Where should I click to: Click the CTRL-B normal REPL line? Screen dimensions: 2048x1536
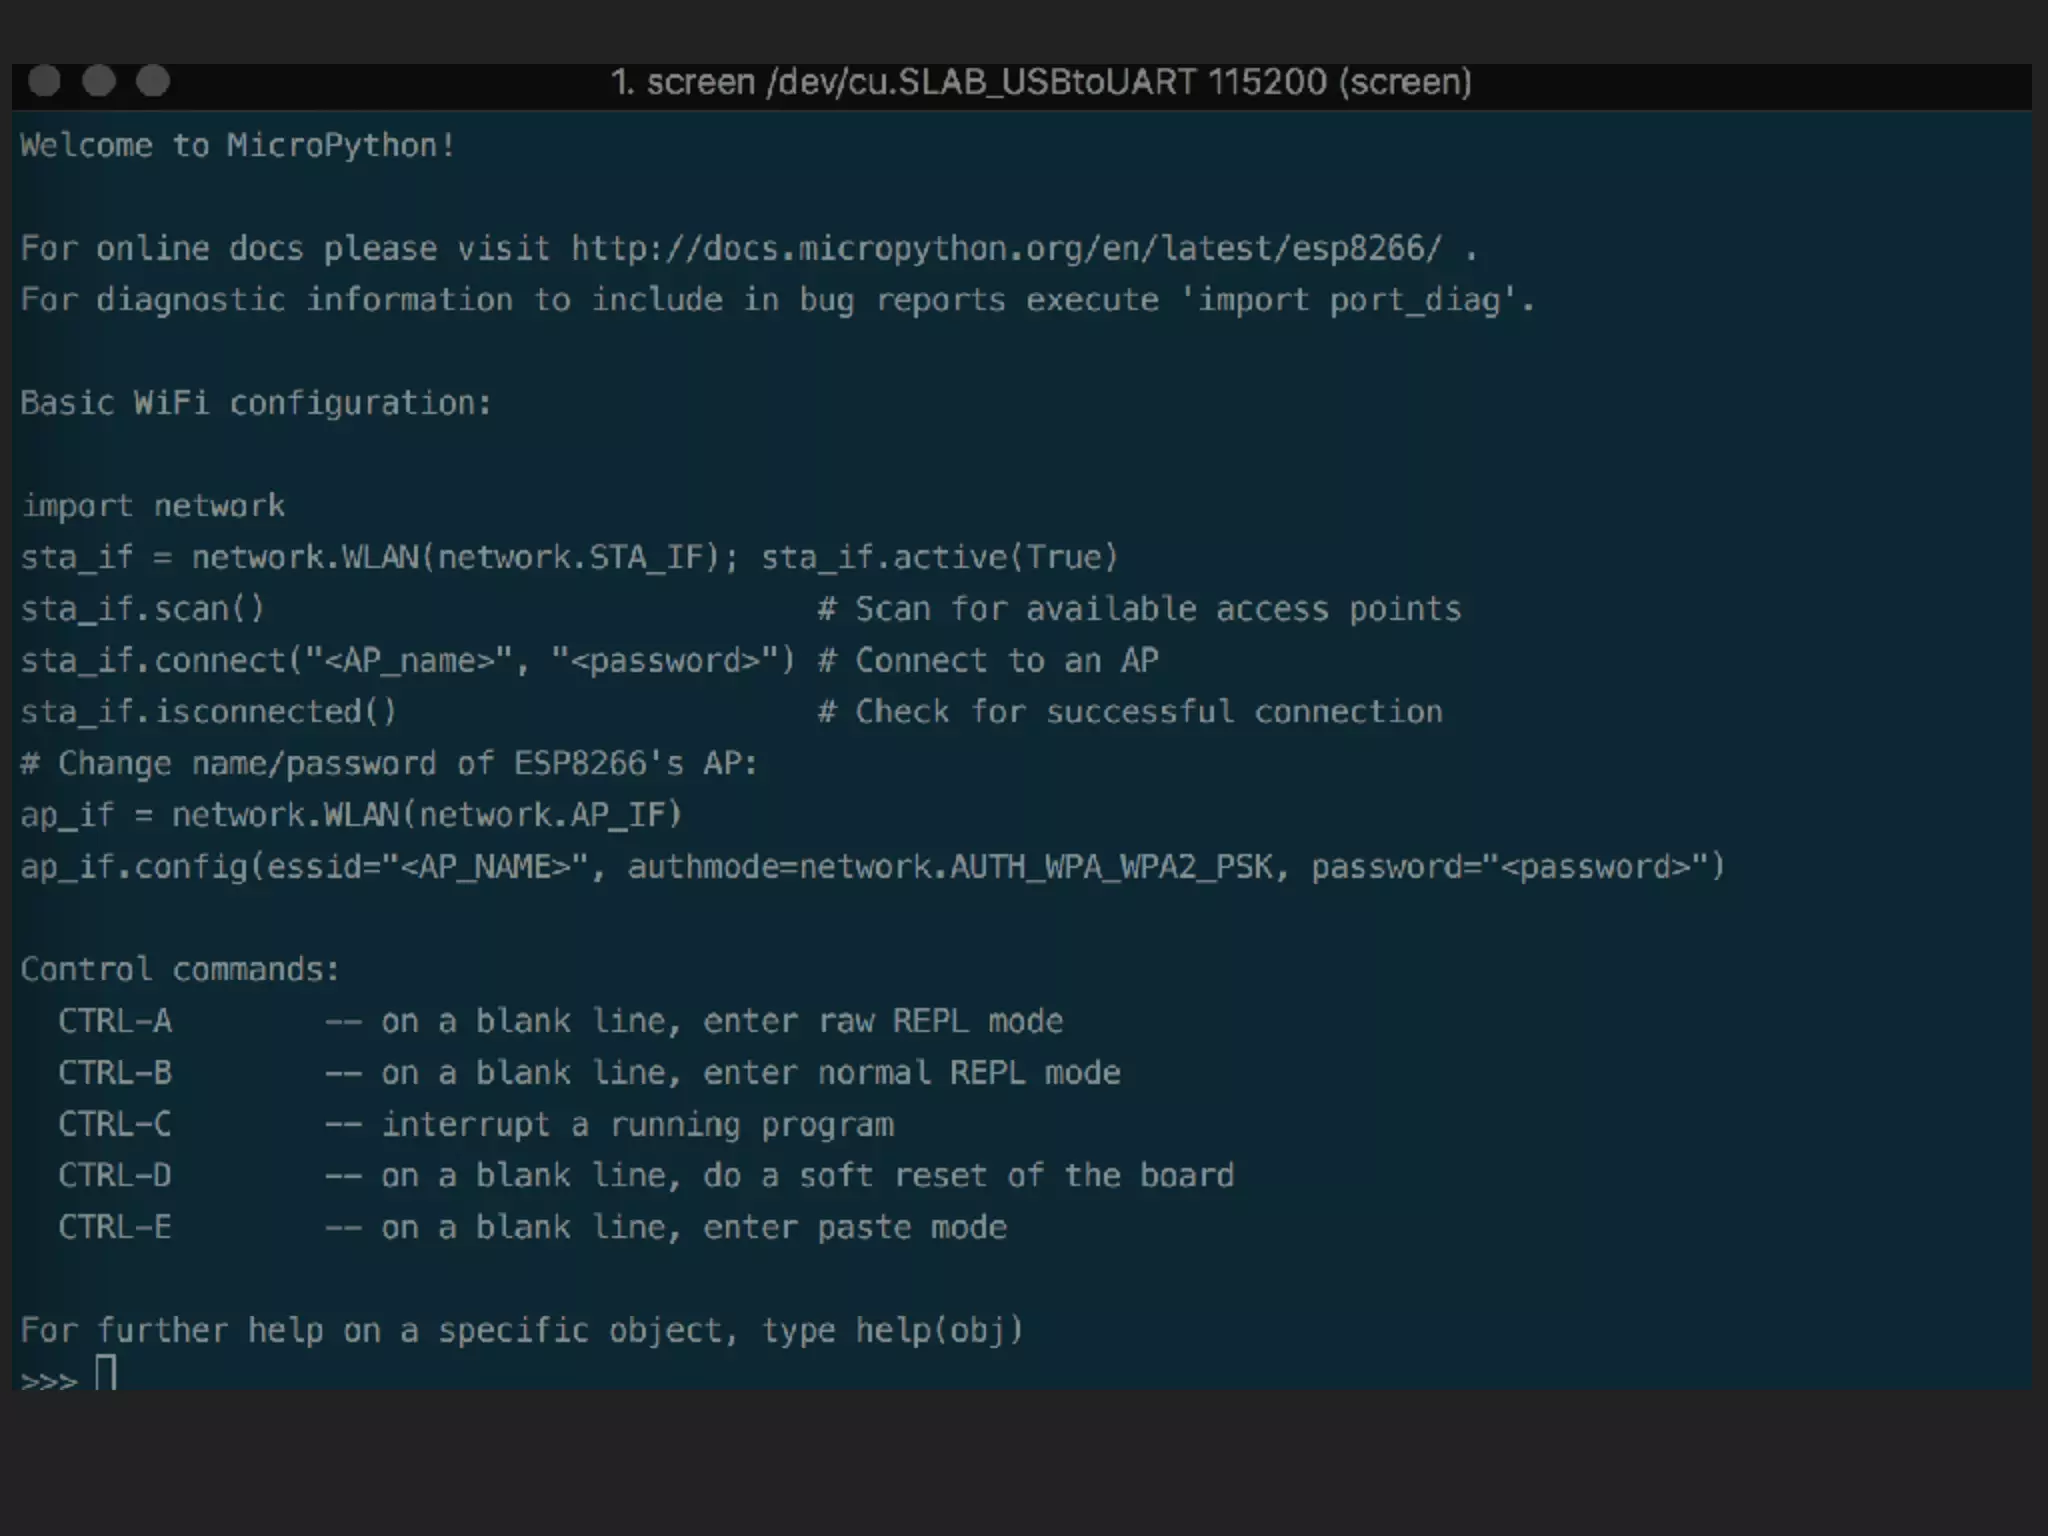click(x=588, y=1073)
